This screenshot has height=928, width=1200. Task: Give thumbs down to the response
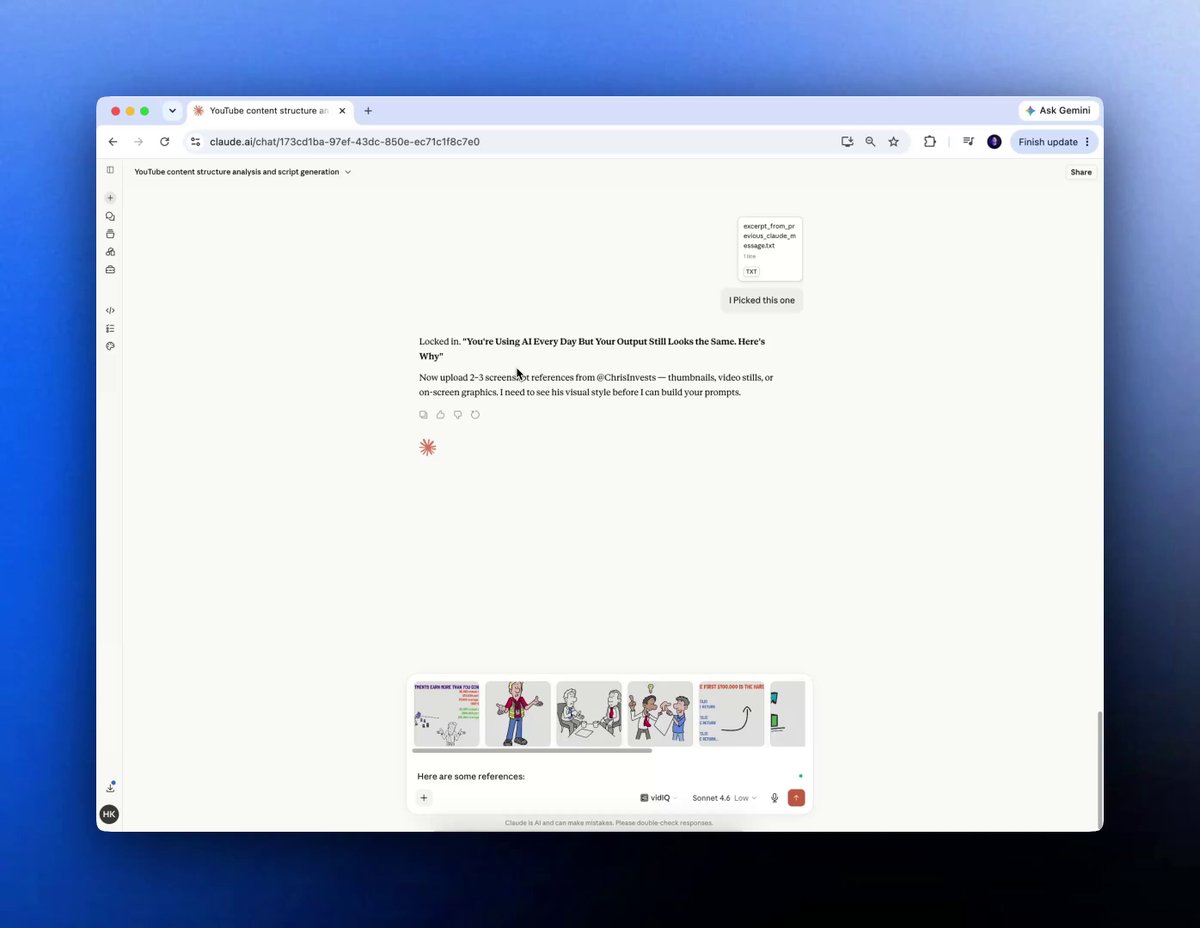tap(458, 414)
